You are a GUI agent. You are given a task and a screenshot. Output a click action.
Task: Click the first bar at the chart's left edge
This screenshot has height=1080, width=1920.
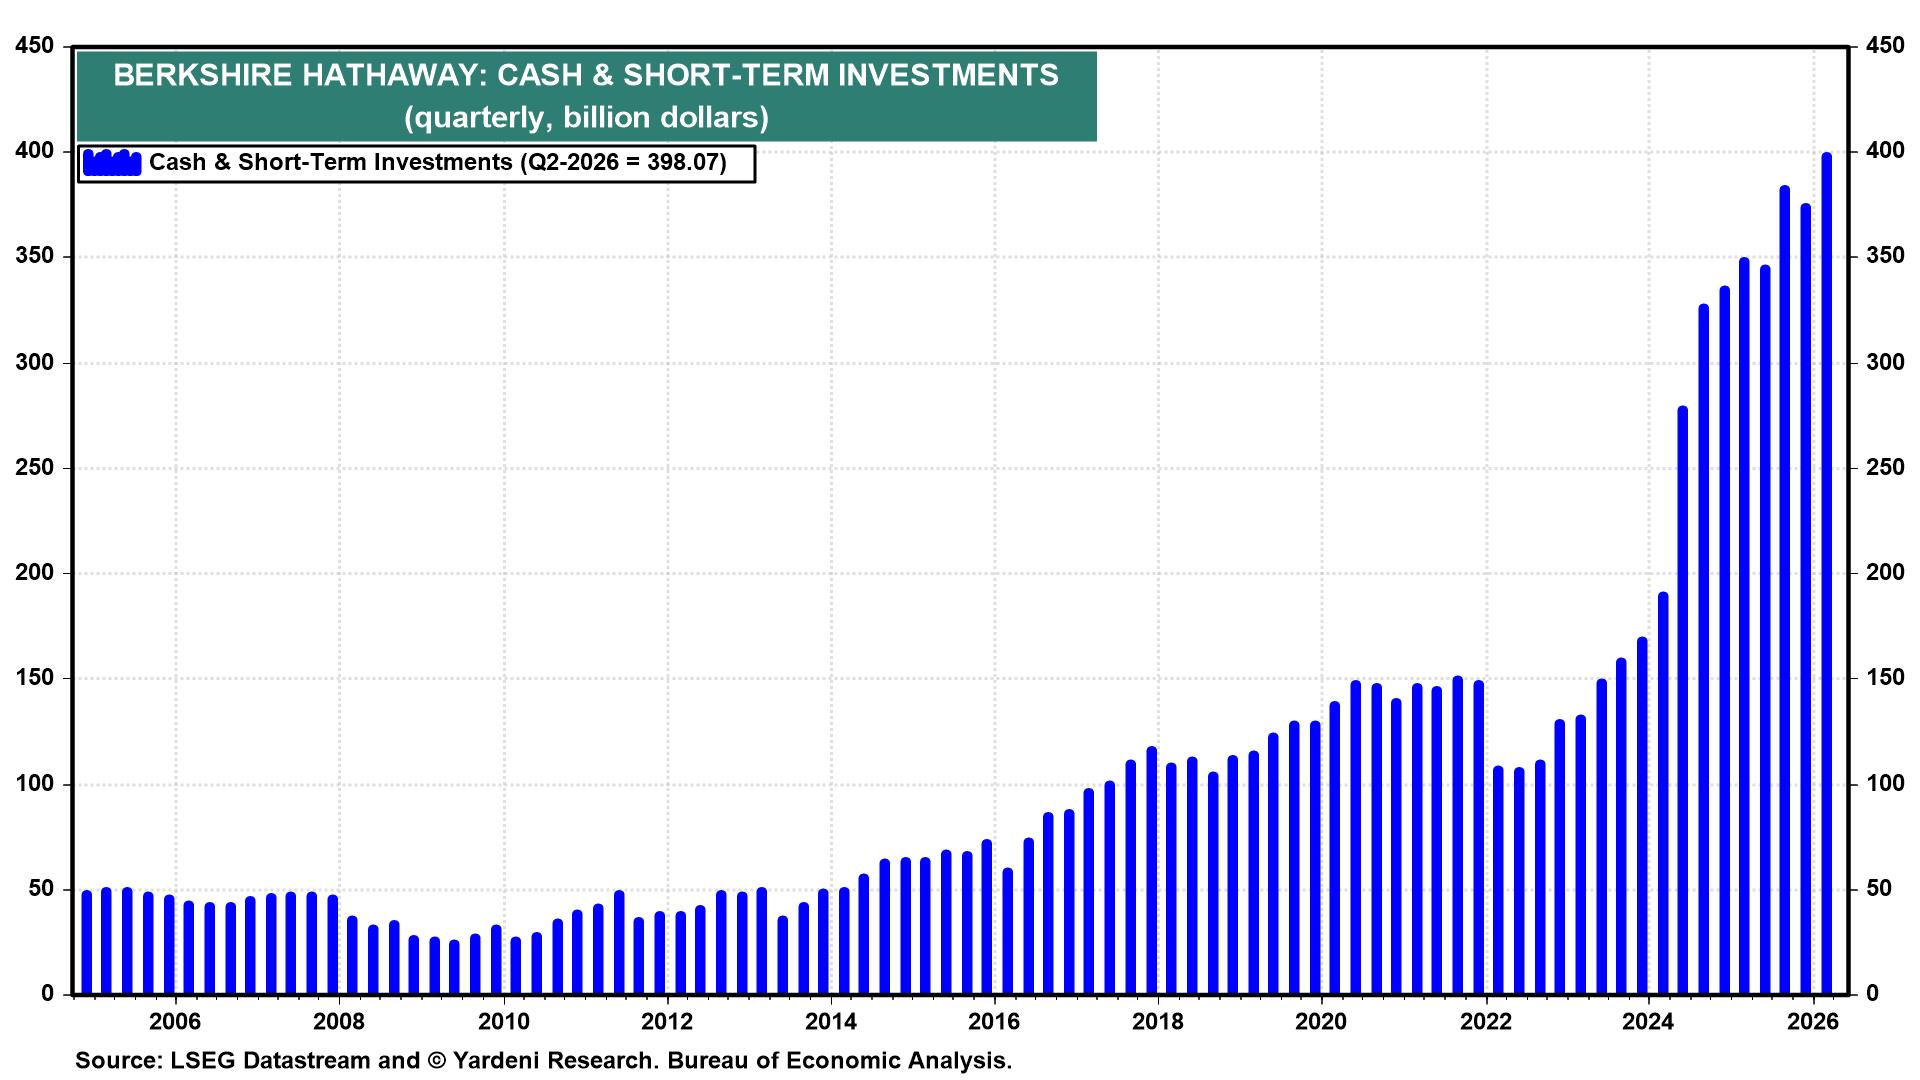86,943
